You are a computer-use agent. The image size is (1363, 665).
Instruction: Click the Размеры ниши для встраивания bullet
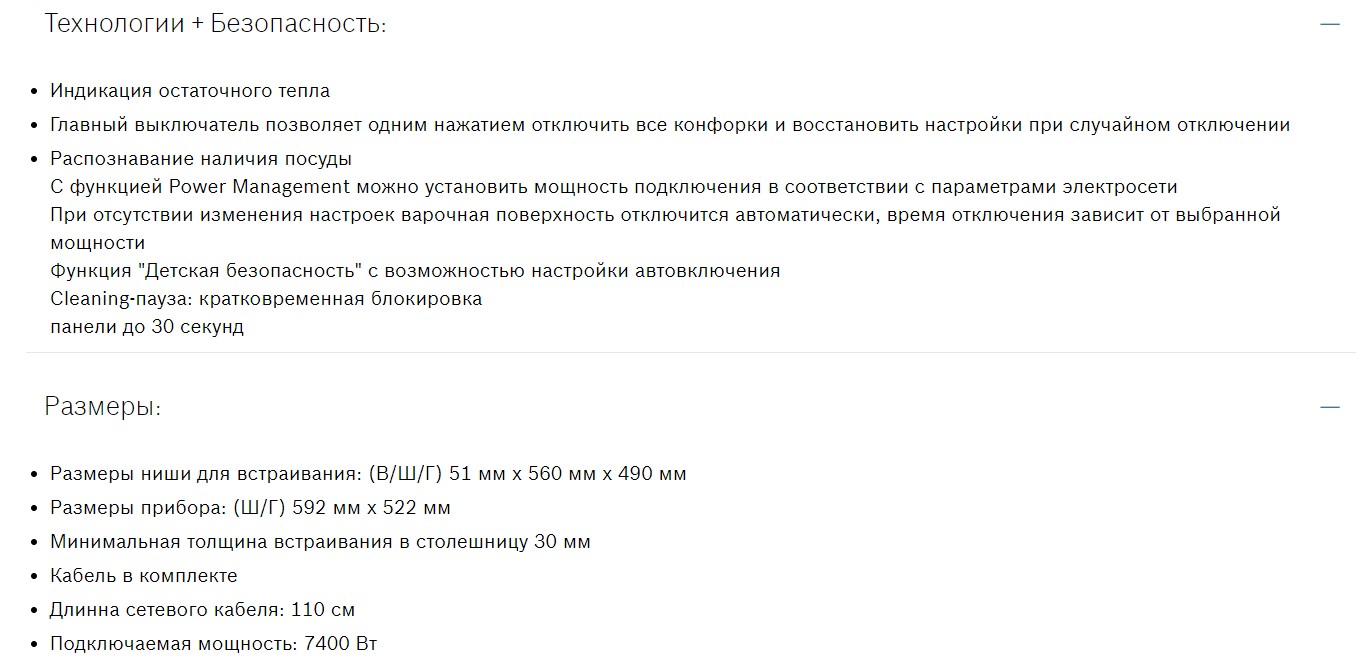pyautogui.click(x=368, y=474)
